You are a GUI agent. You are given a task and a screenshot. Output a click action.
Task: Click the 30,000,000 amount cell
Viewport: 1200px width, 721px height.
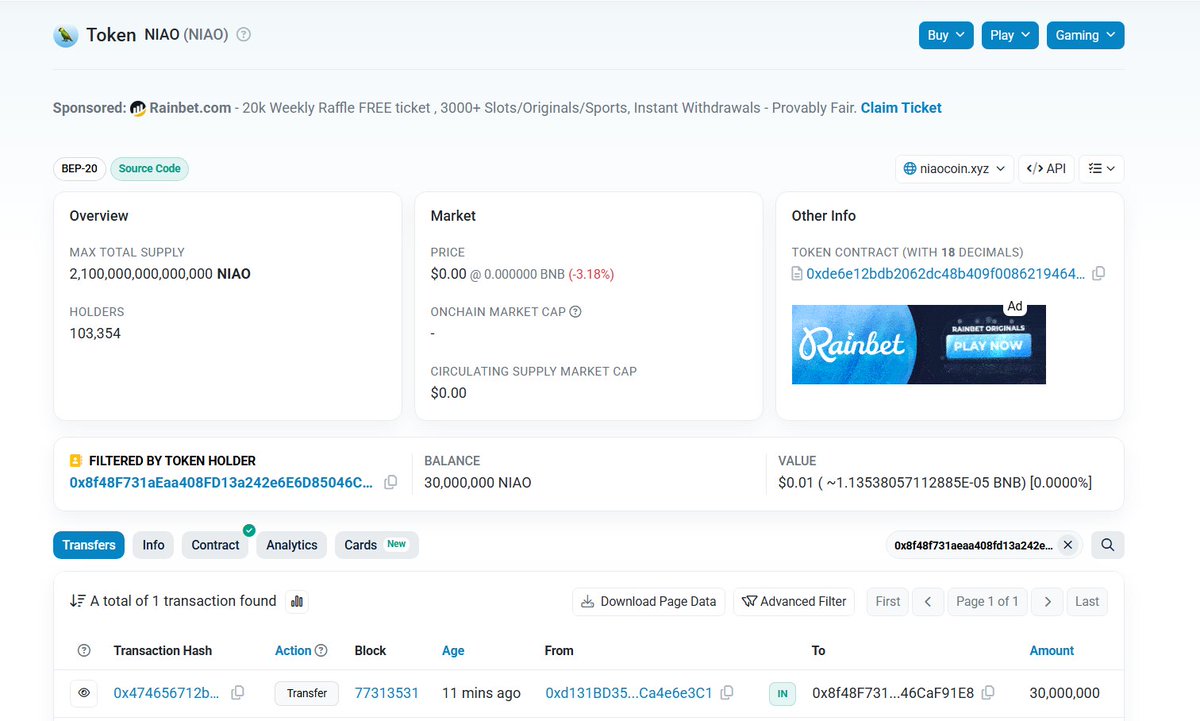[x=1064, y=692]
